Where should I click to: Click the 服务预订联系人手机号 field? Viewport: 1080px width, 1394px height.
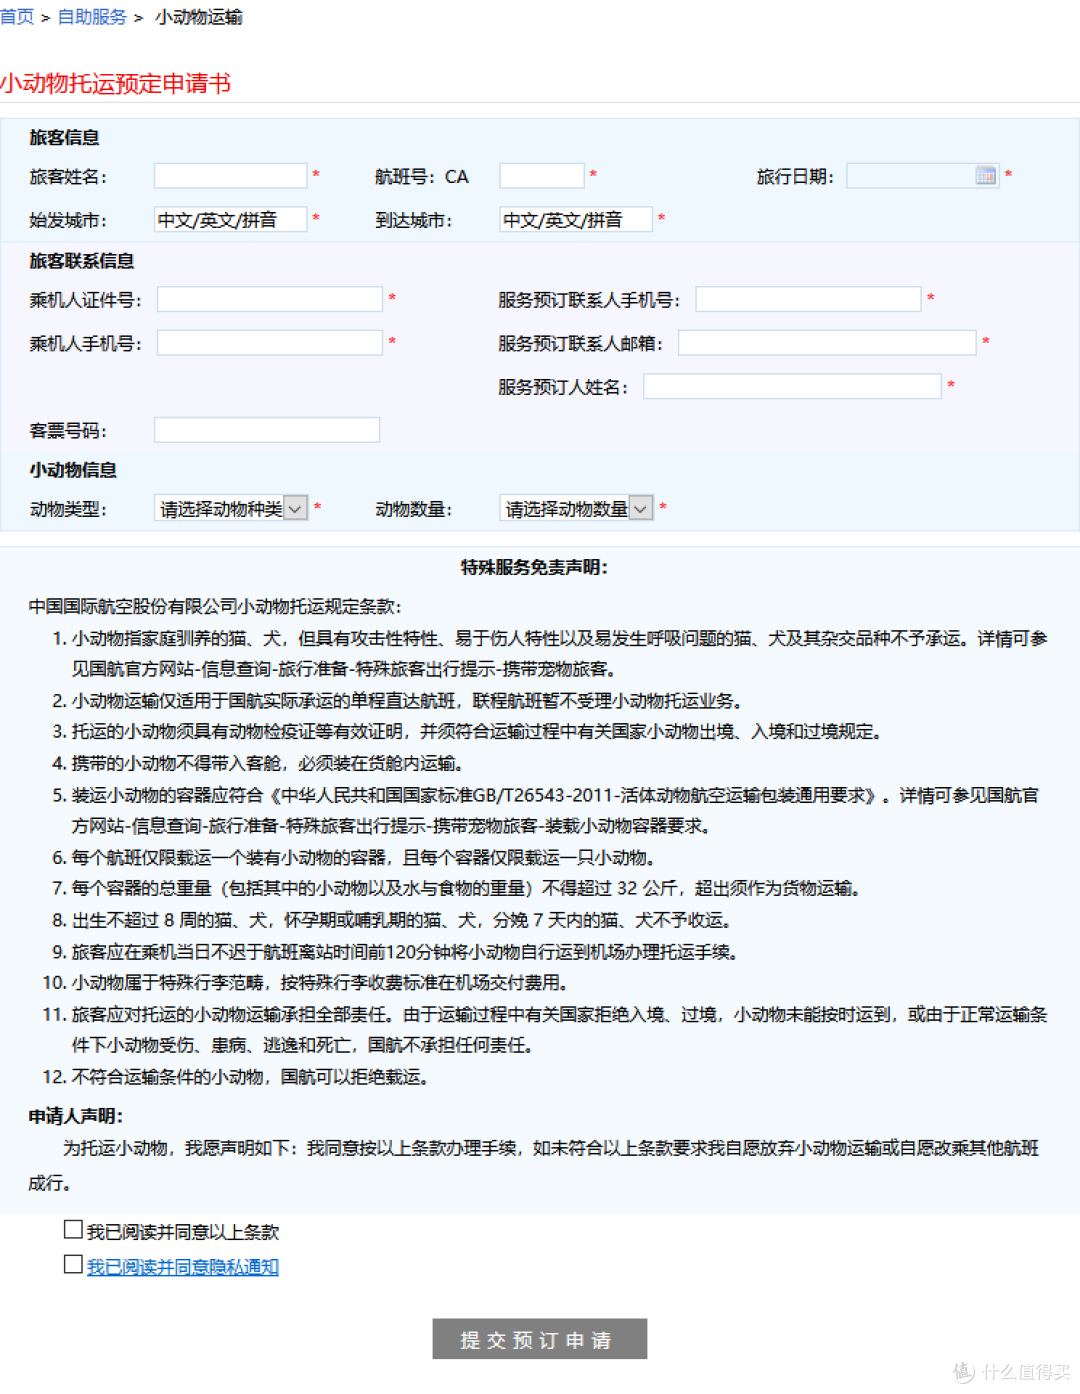(x=808, y=299)
